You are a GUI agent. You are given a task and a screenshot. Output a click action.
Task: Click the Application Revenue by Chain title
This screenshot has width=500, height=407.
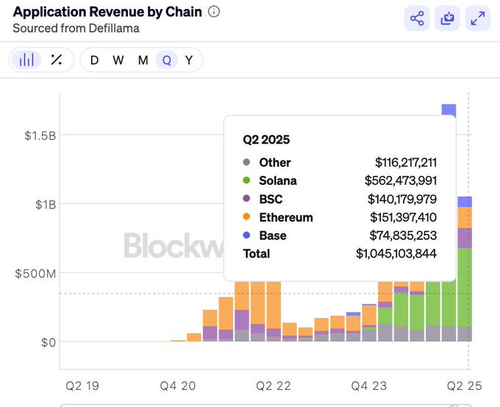pyautogui.click(x=107, y=12)
